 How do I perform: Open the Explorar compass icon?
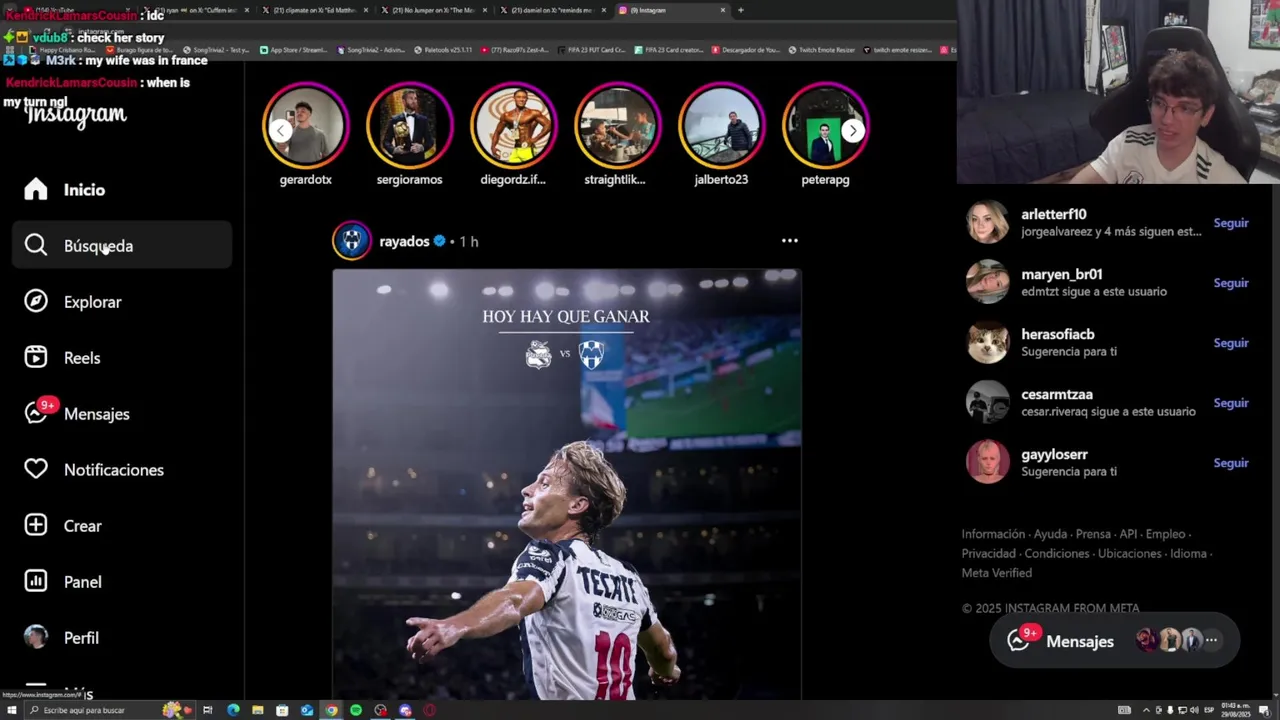36,302
